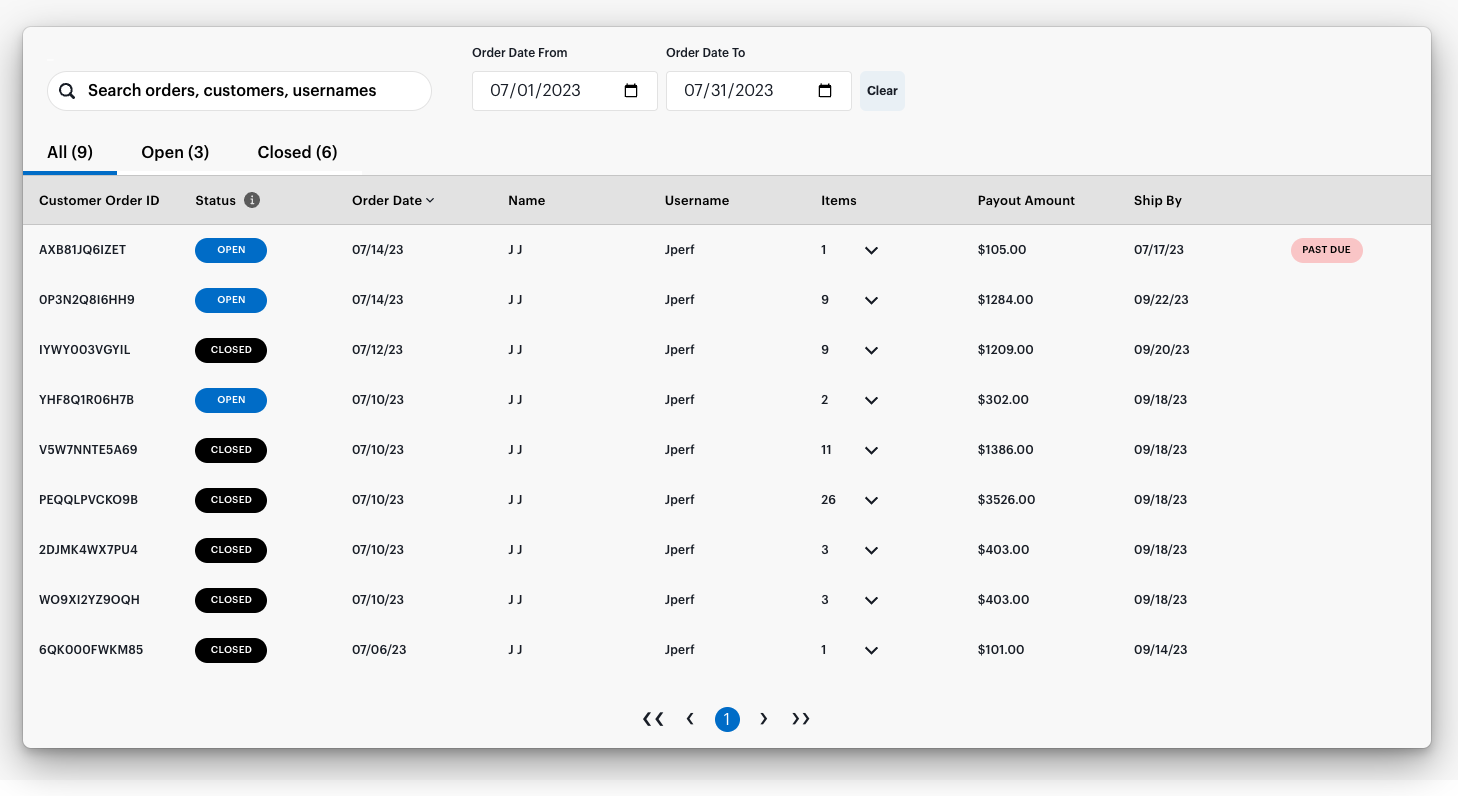Switch to the Open (3) tab

(175, 152)
